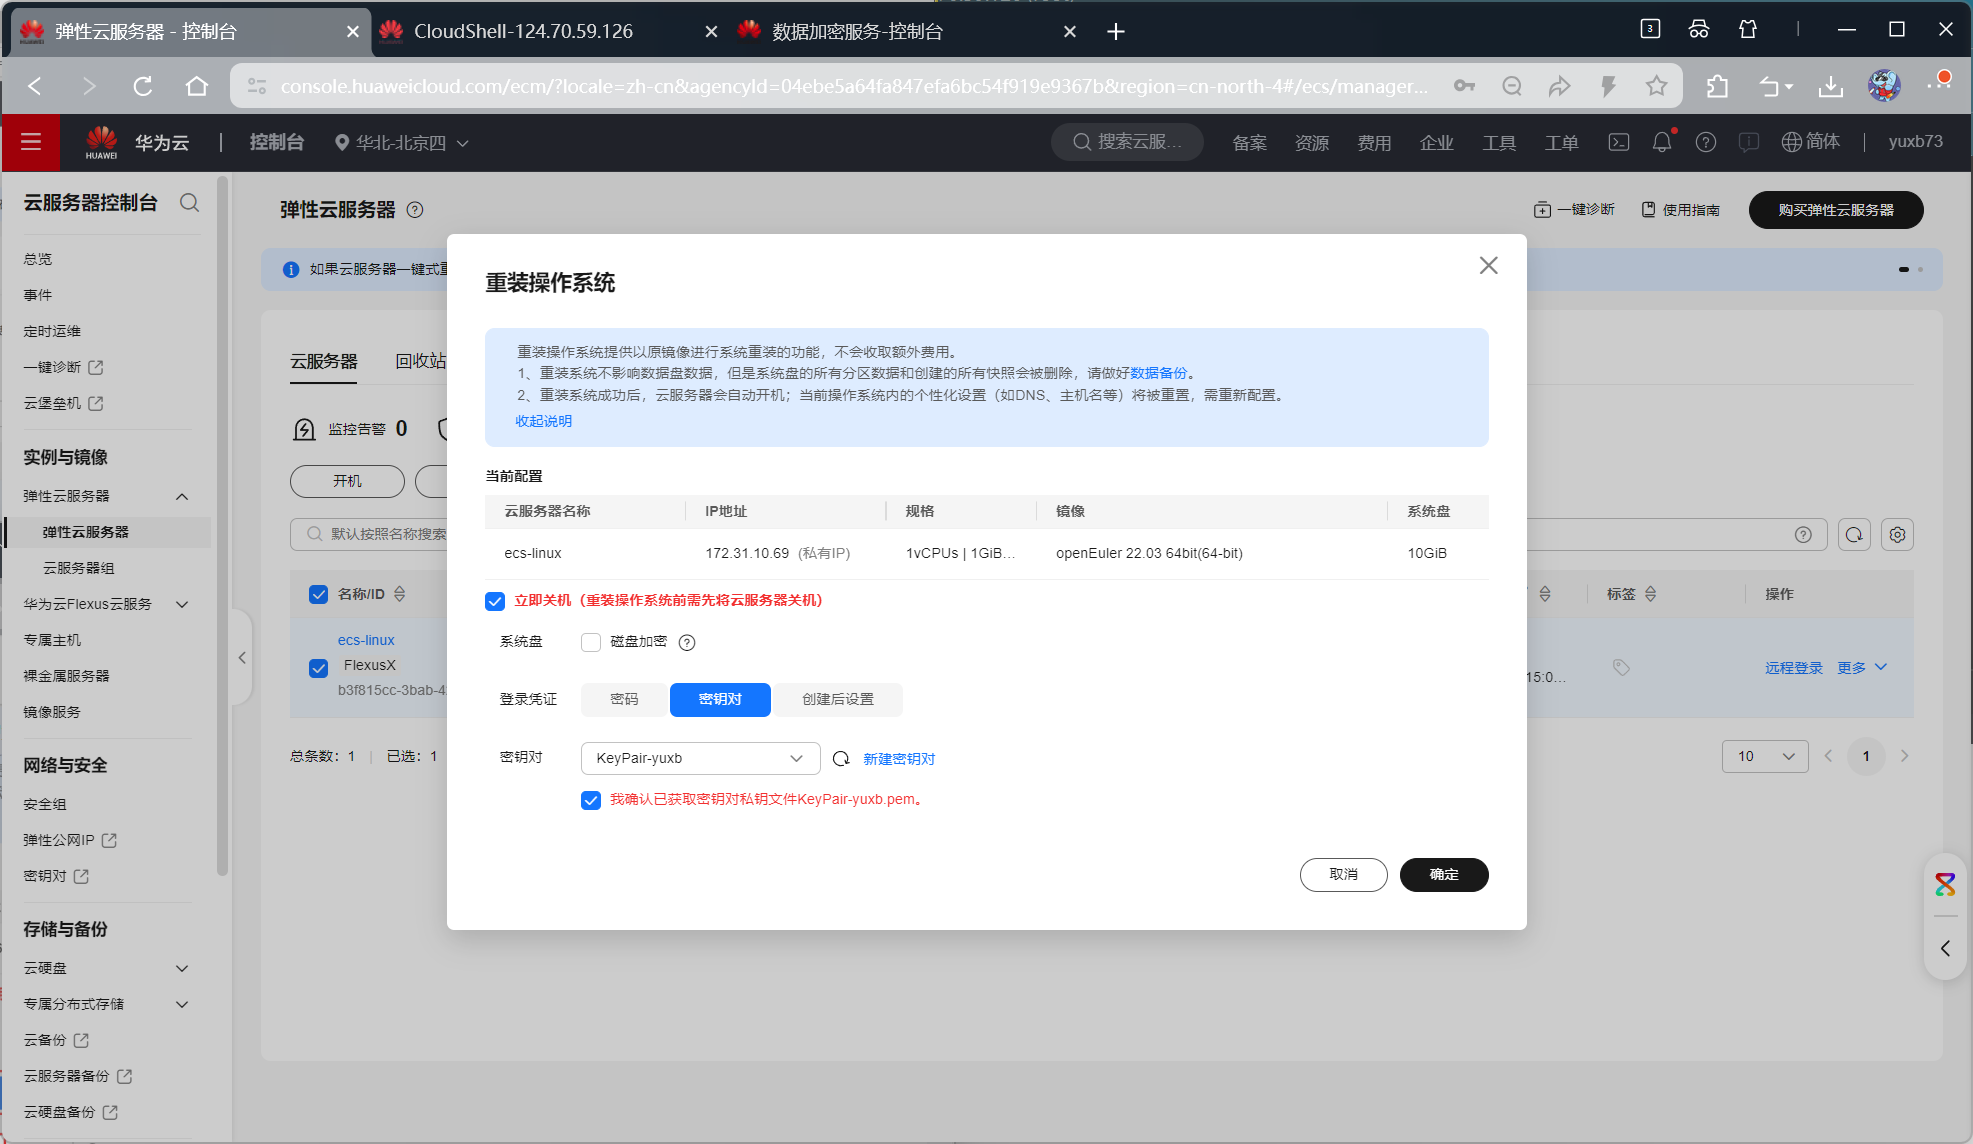
Task: Click help icon next to disk encryption
Action: pos(687,642)
